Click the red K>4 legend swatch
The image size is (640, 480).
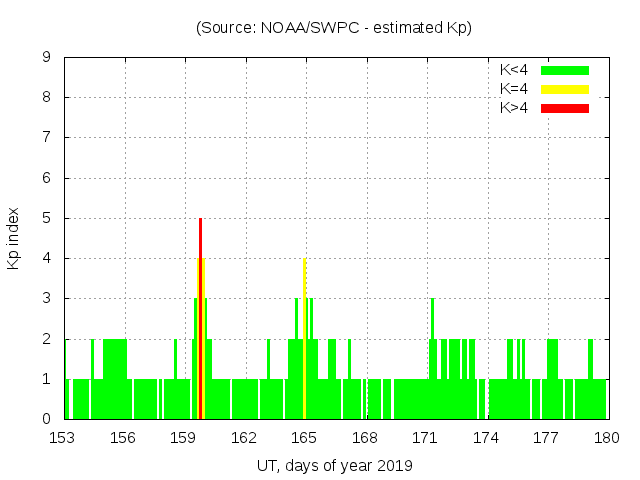click(565, 108)
